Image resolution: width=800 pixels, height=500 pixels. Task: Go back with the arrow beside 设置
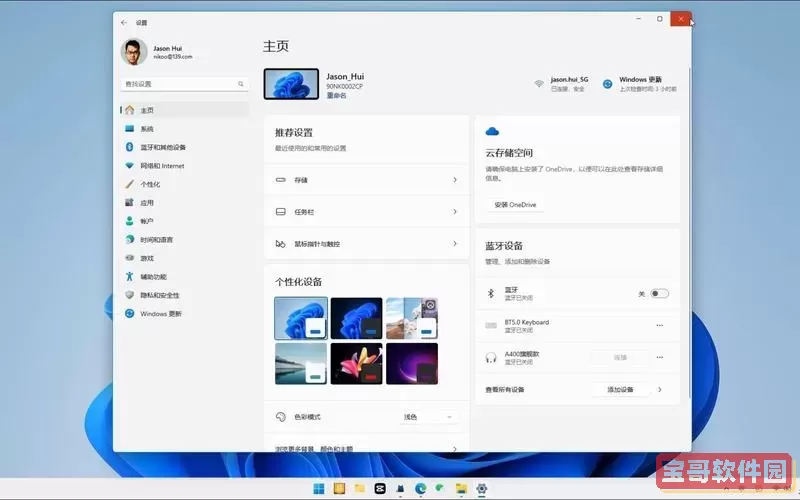pyautogui.click(x=124, y=22)
